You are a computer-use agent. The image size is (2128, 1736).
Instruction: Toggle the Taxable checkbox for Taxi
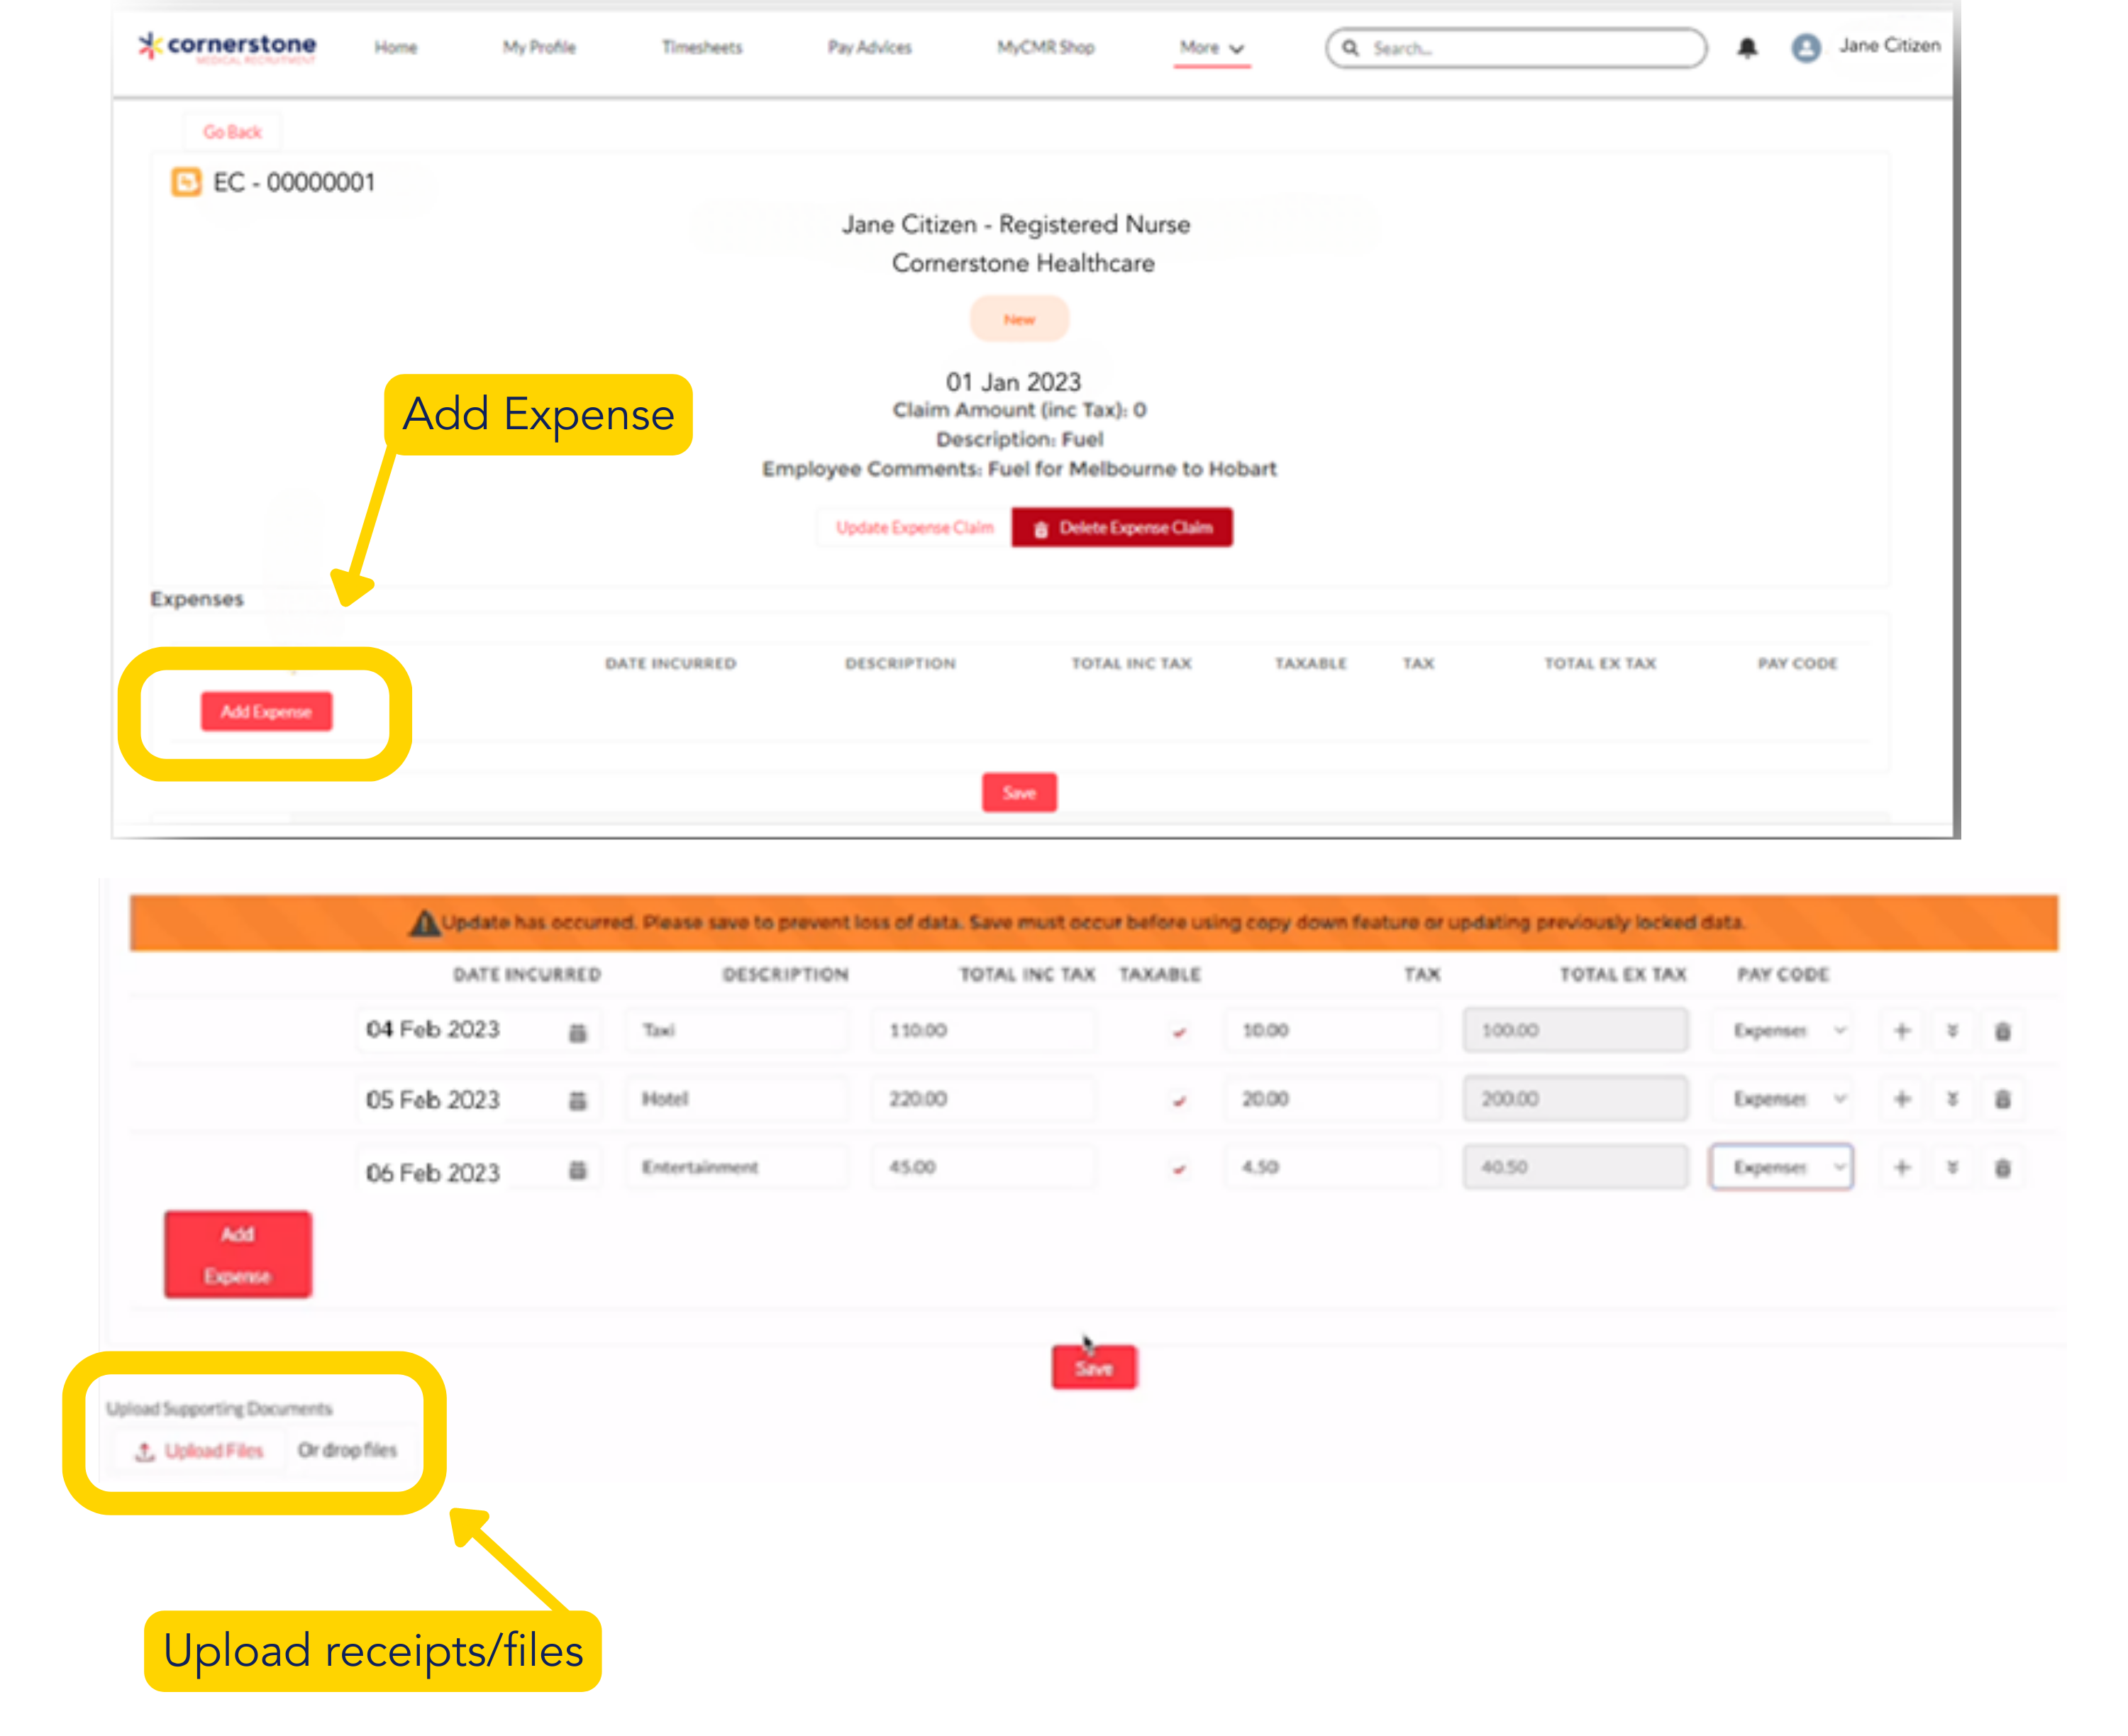[1179, 1032]
